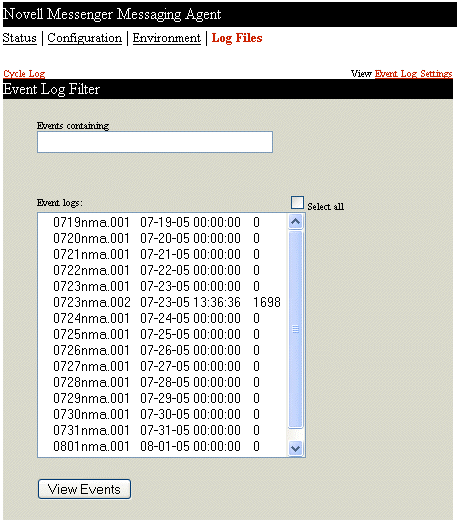Viewport: 457px width, 523px height.
Task: Select log 0801nma.001 in the list
Action: click(162, 446)
